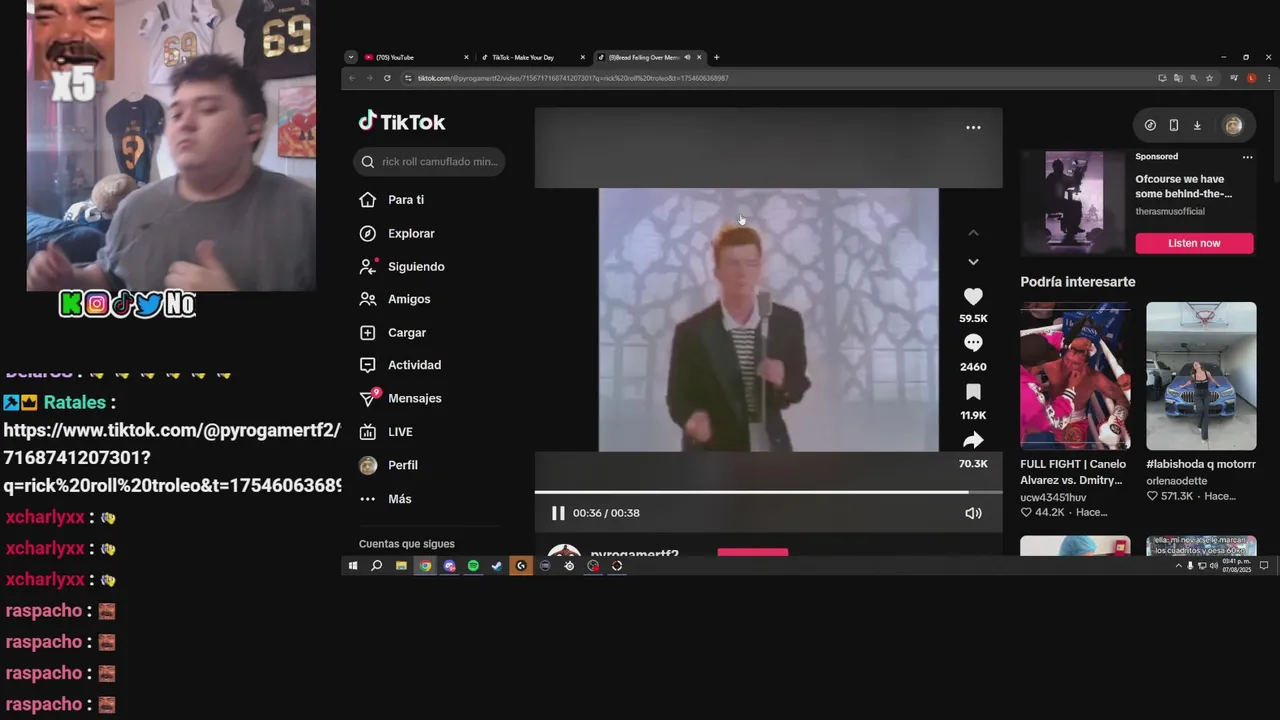Image resolution: width=1280 pixels, height=720 pixels.
Task: Click the Cuentas que sigues heading
Action: pos(407,544)
